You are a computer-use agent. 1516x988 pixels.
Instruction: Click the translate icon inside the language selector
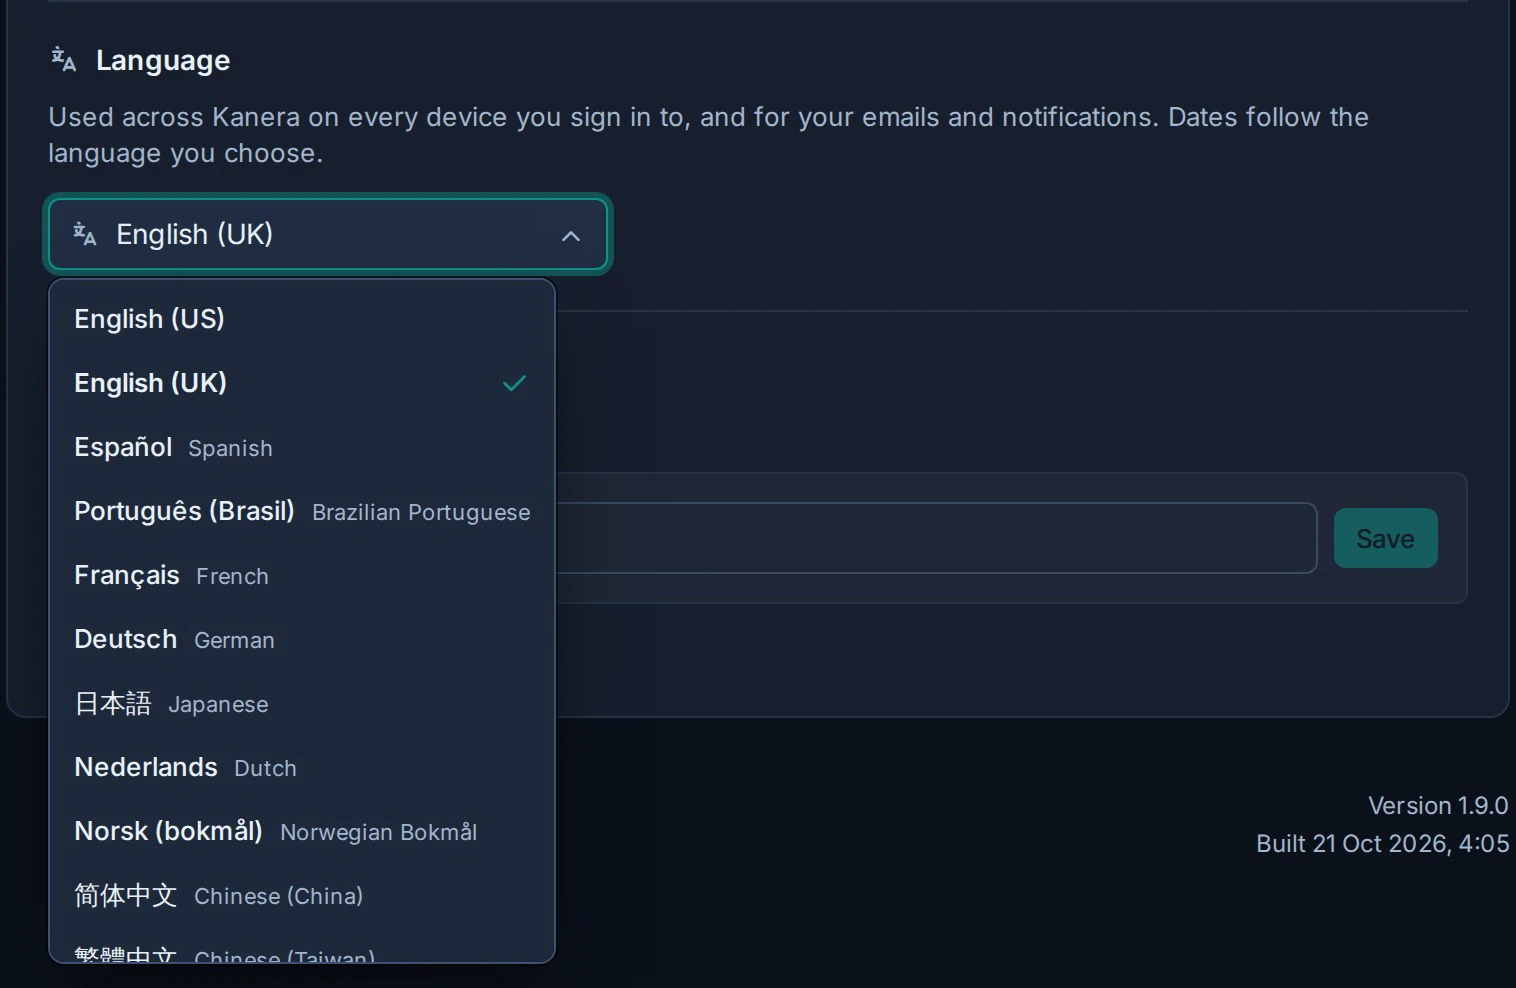[85, 235]
